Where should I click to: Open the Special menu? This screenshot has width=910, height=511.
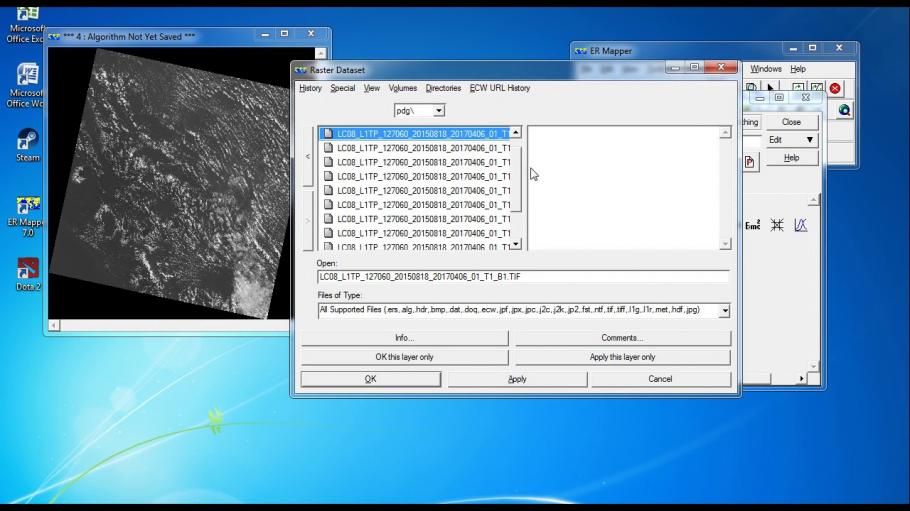point(342,88)
